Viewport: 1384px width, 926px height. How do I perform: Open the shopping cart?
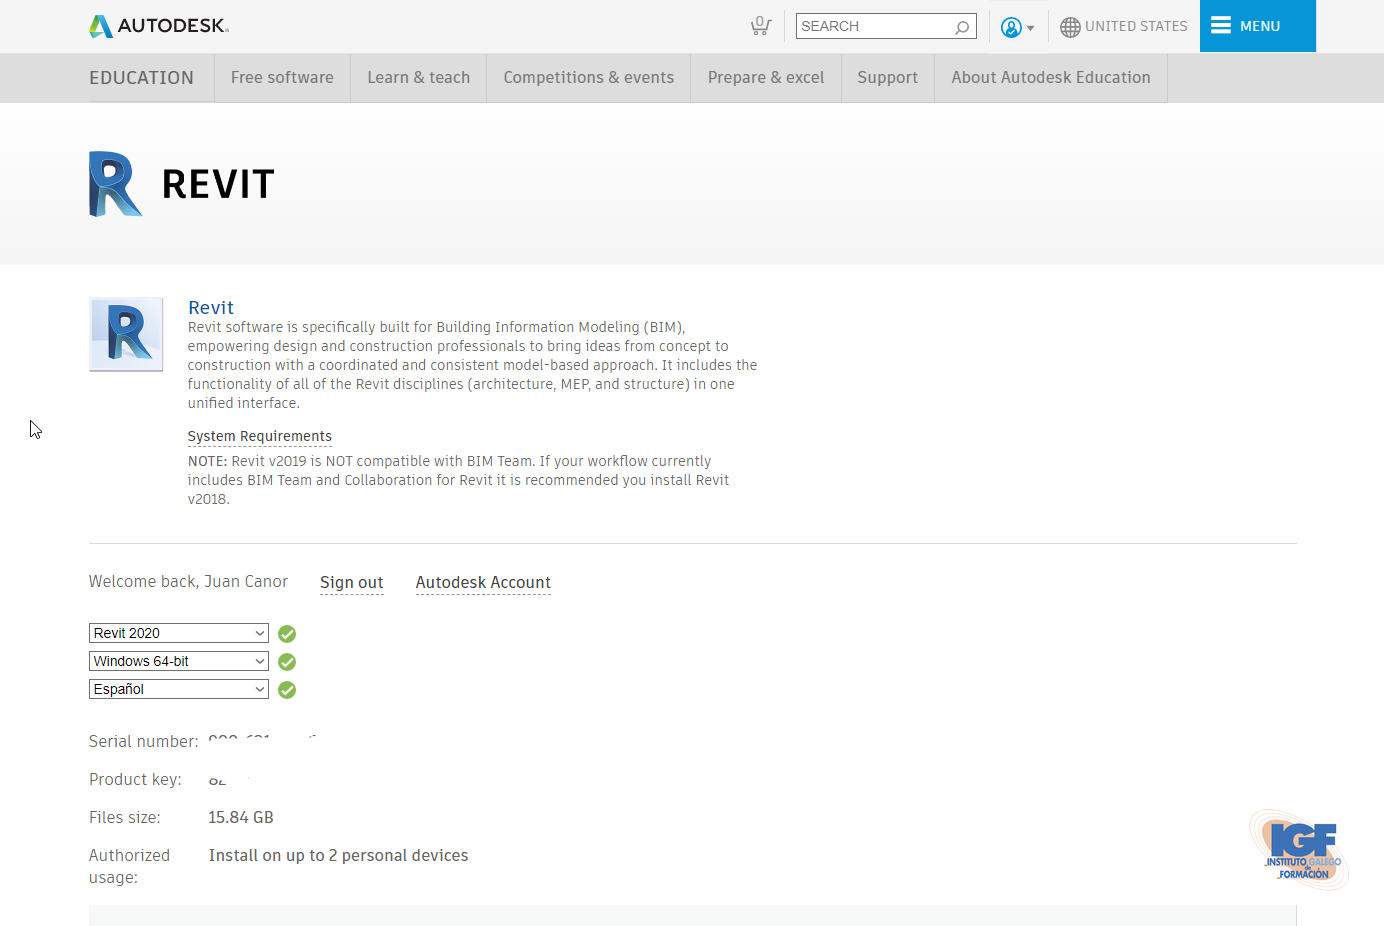tap(760, 26)
